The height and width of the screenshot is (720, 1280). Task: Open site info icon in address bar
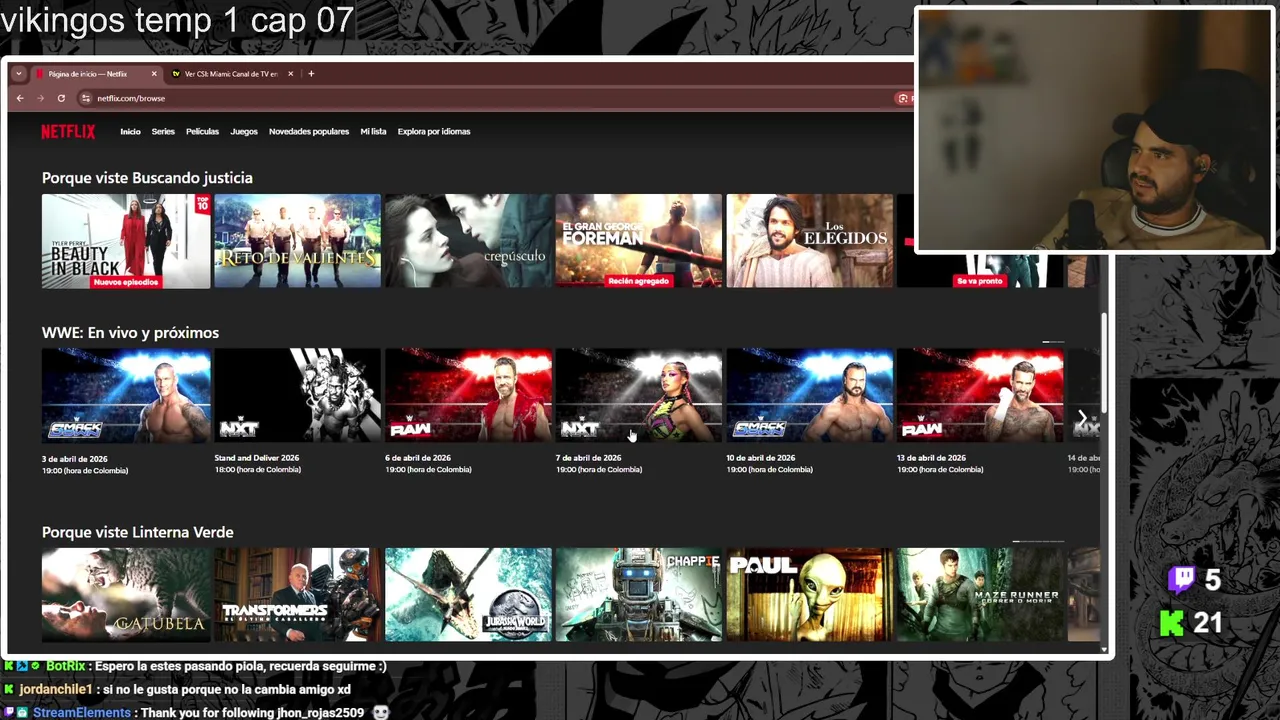click(86, 98)
